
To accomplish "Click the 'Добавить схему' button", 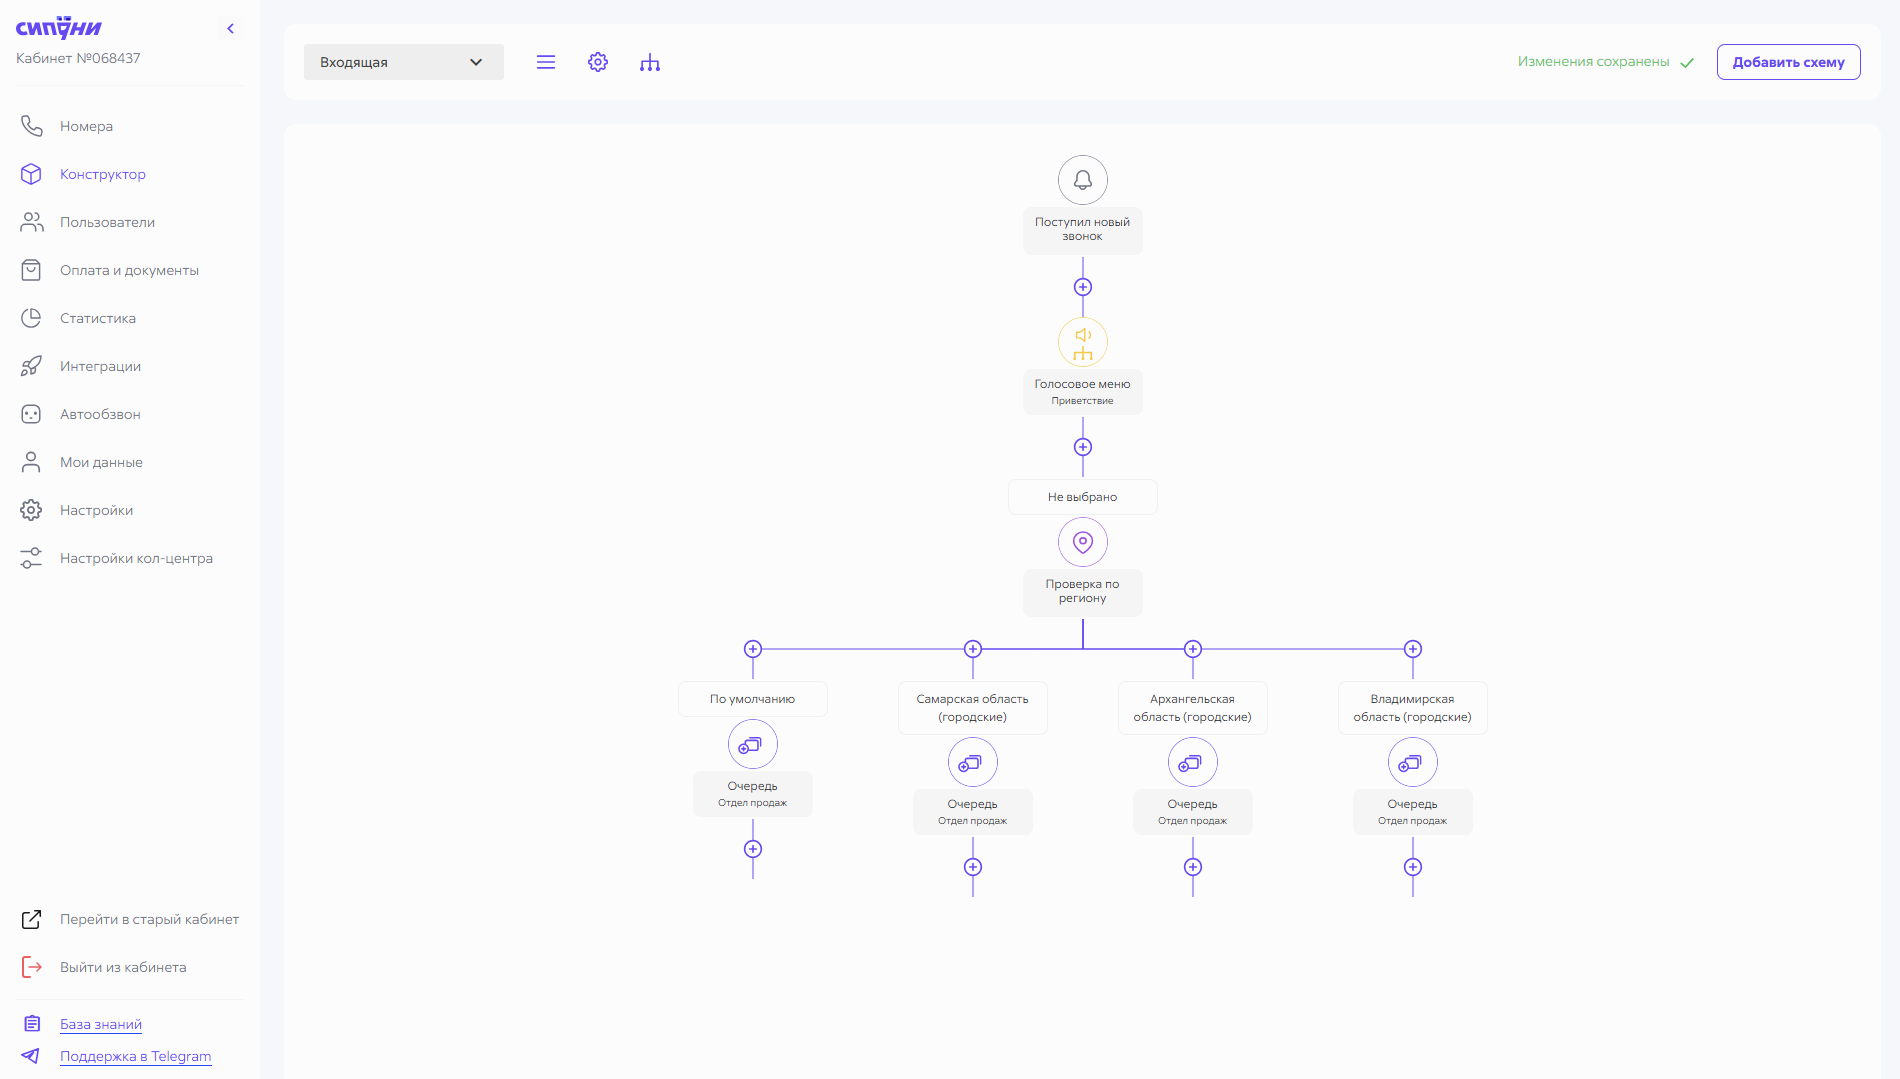I will point(1788,62).
